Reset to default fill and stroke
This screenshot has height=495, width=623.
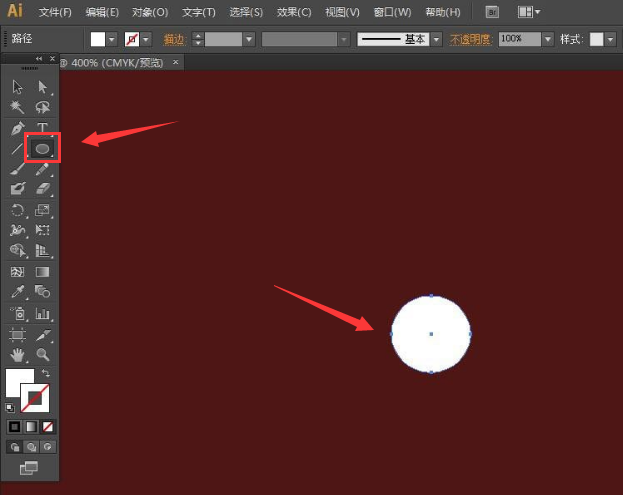(x=10, y=407)
